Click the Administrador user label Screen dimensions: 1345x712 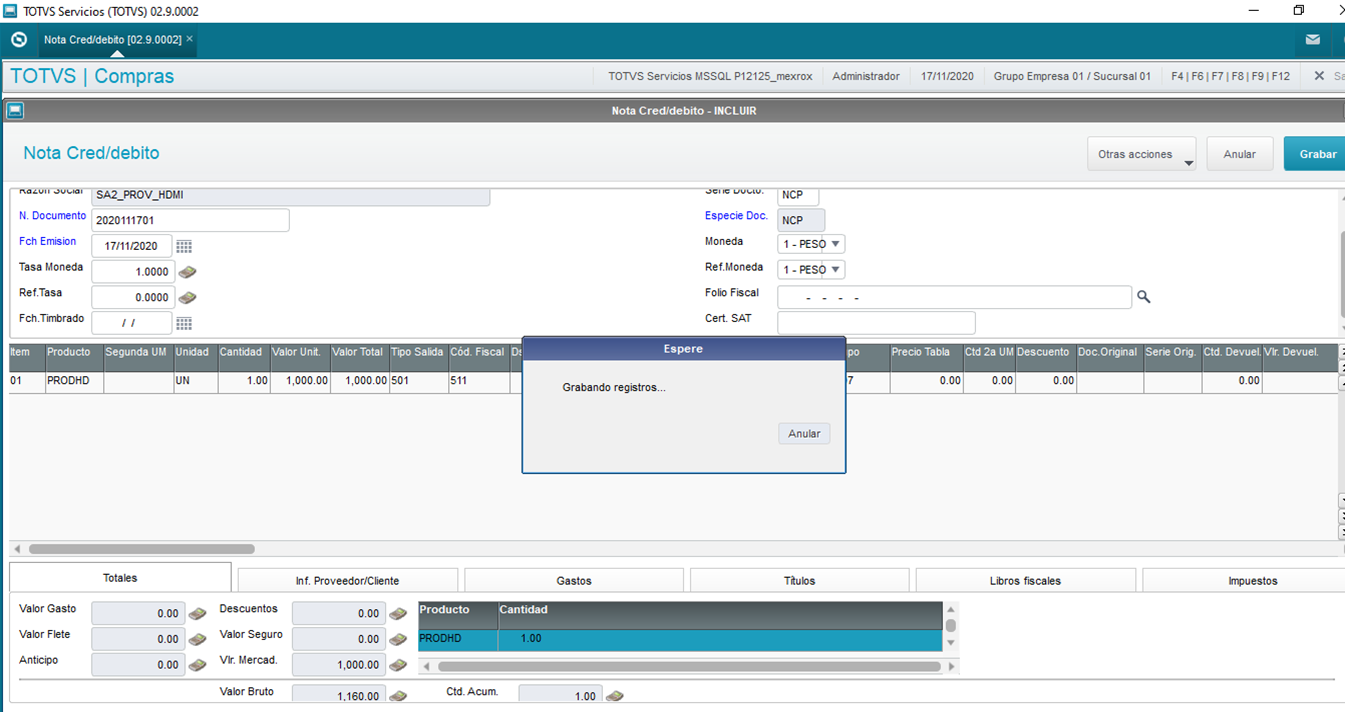pyautogui.click(x=866, y=76)
